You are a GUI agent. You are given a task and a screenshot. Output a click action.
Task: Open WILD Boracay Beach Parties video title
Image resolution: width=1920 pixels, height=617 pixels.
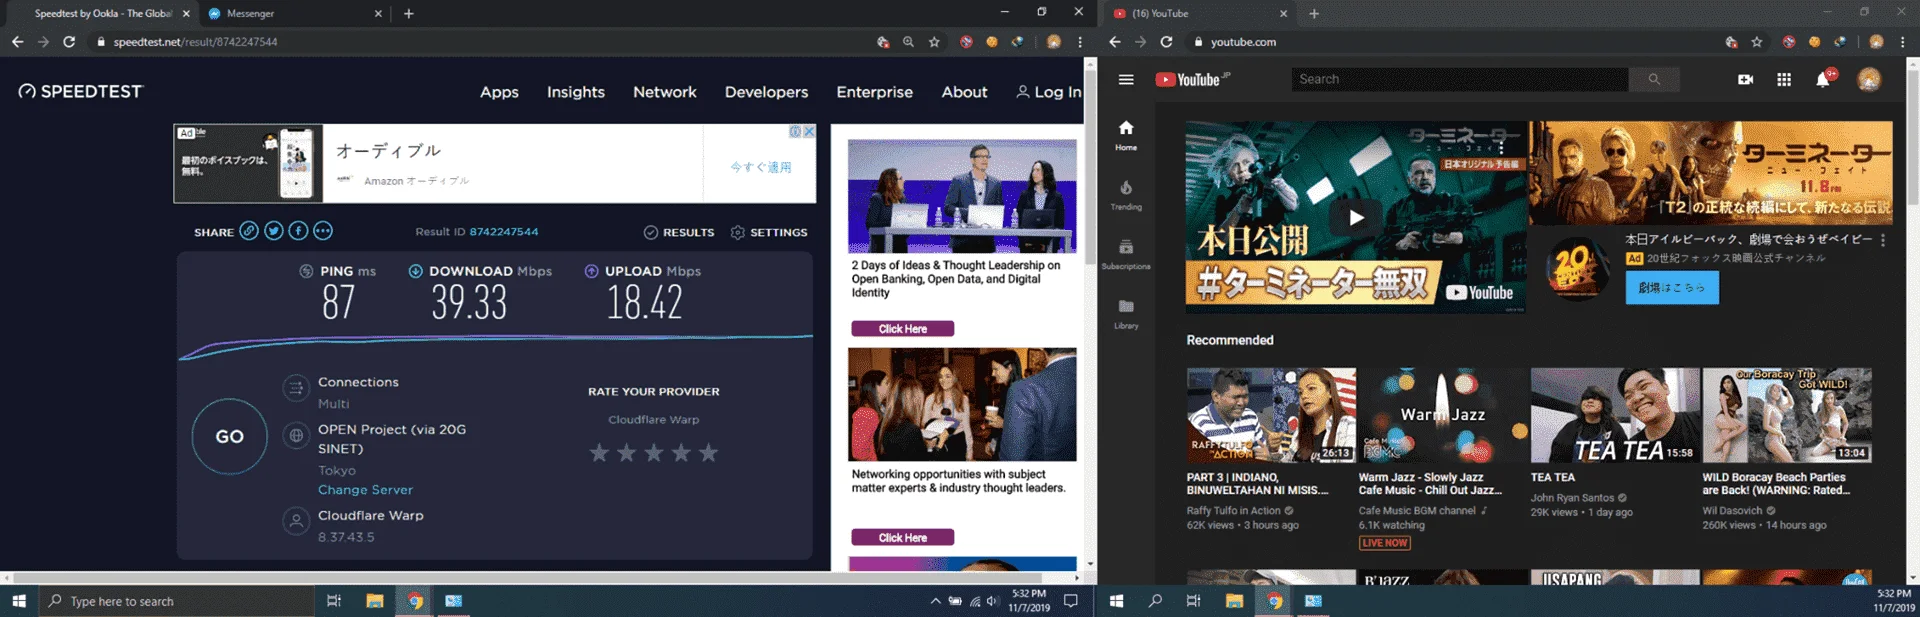tap(1776, 484)
